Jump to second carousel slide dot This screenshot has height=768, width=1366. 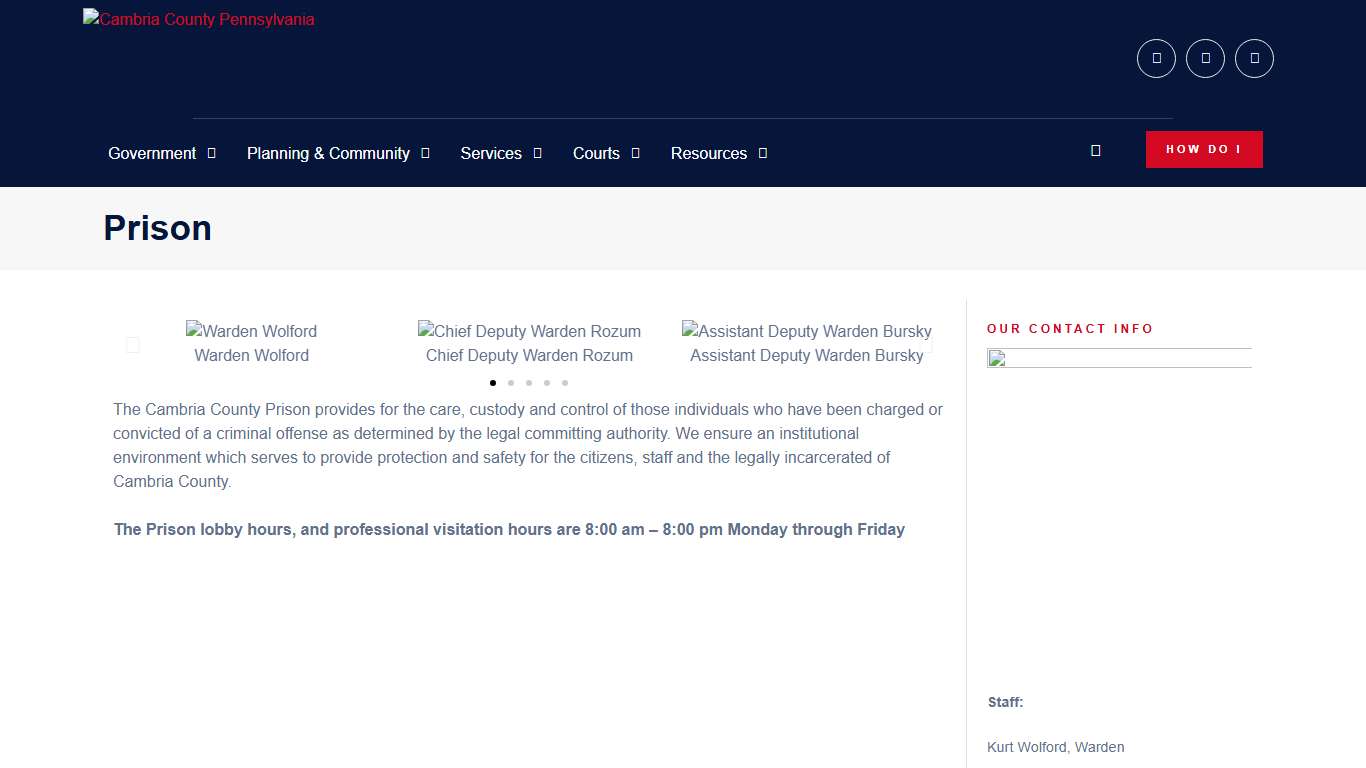coord(511,383)
